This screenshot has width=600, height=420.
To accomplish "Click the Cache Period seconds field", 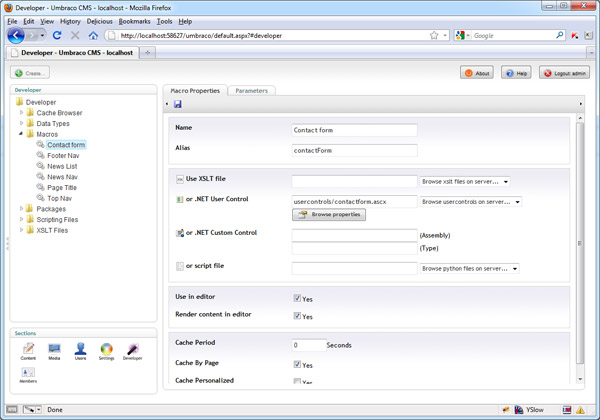I will pos(309,345).
